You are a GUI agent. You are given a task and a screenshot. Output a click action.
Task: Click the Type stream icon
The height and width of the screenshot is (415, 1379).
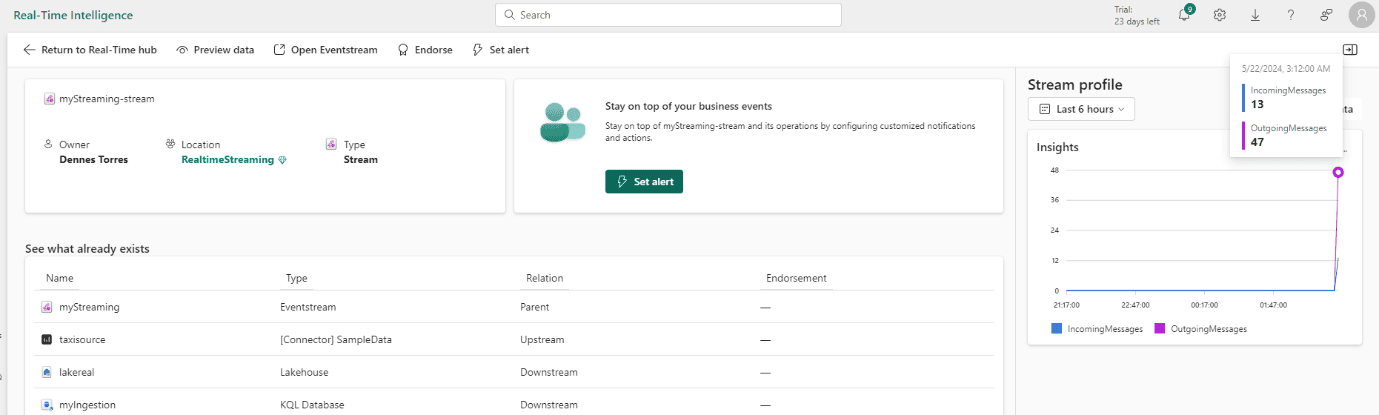pos(331,144)
